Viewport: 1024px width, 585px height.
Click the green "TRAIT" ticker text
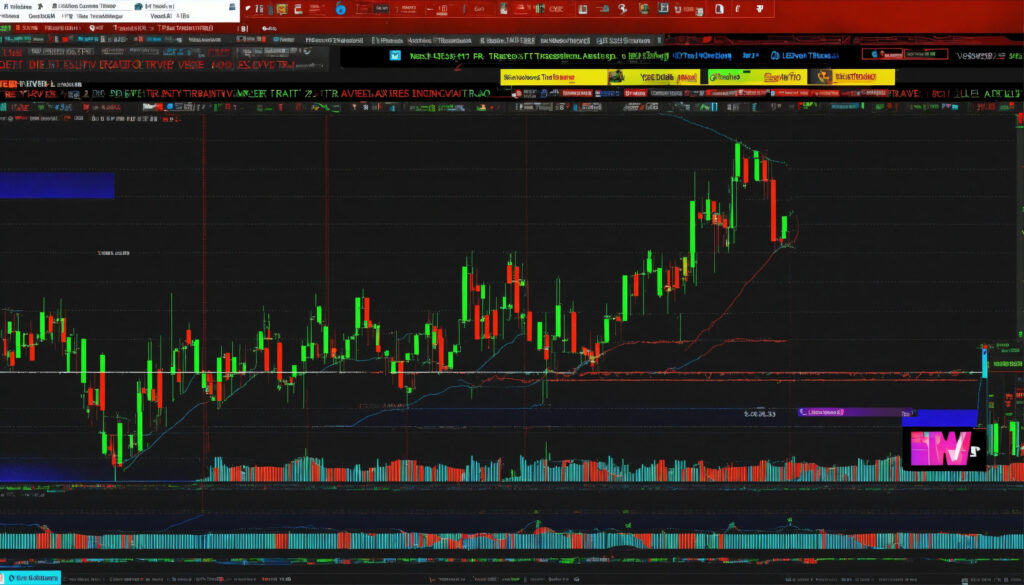[x=282, y=94]
